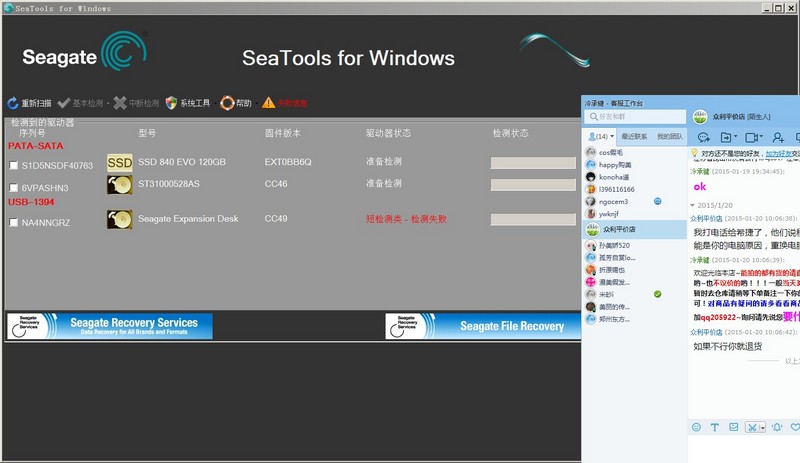
Task: Click the chat bubble forward icon in chat toolbar
Action: (x=704, y=137)
